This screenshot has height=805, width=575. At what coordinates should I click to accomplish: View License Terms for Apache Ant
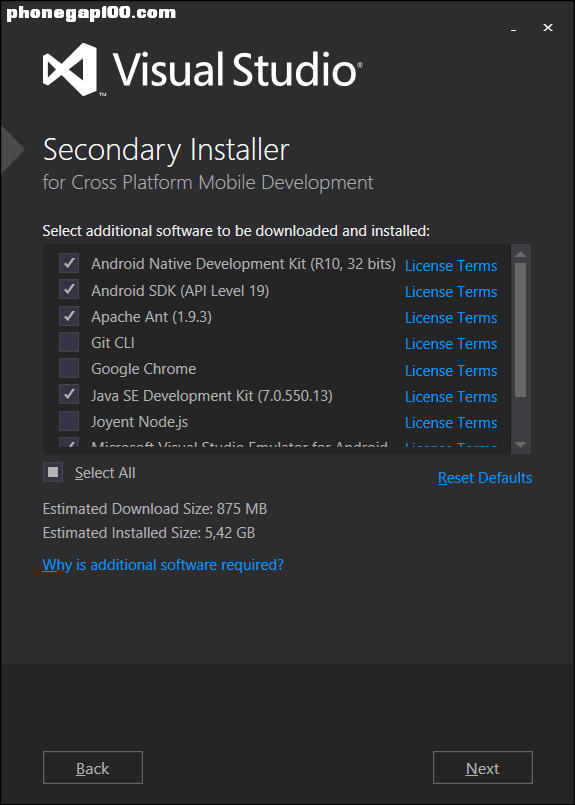pos(451,318)
